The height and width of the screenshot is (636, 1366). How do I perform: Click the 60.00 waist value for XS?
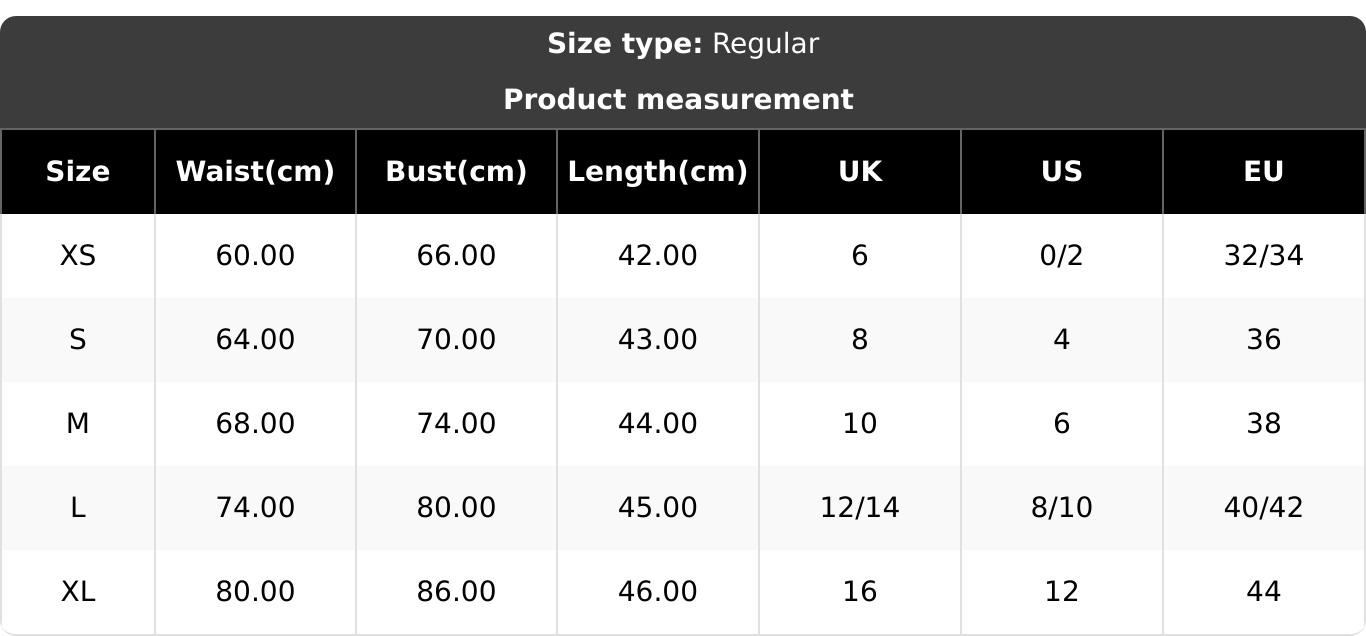(255, 256)
